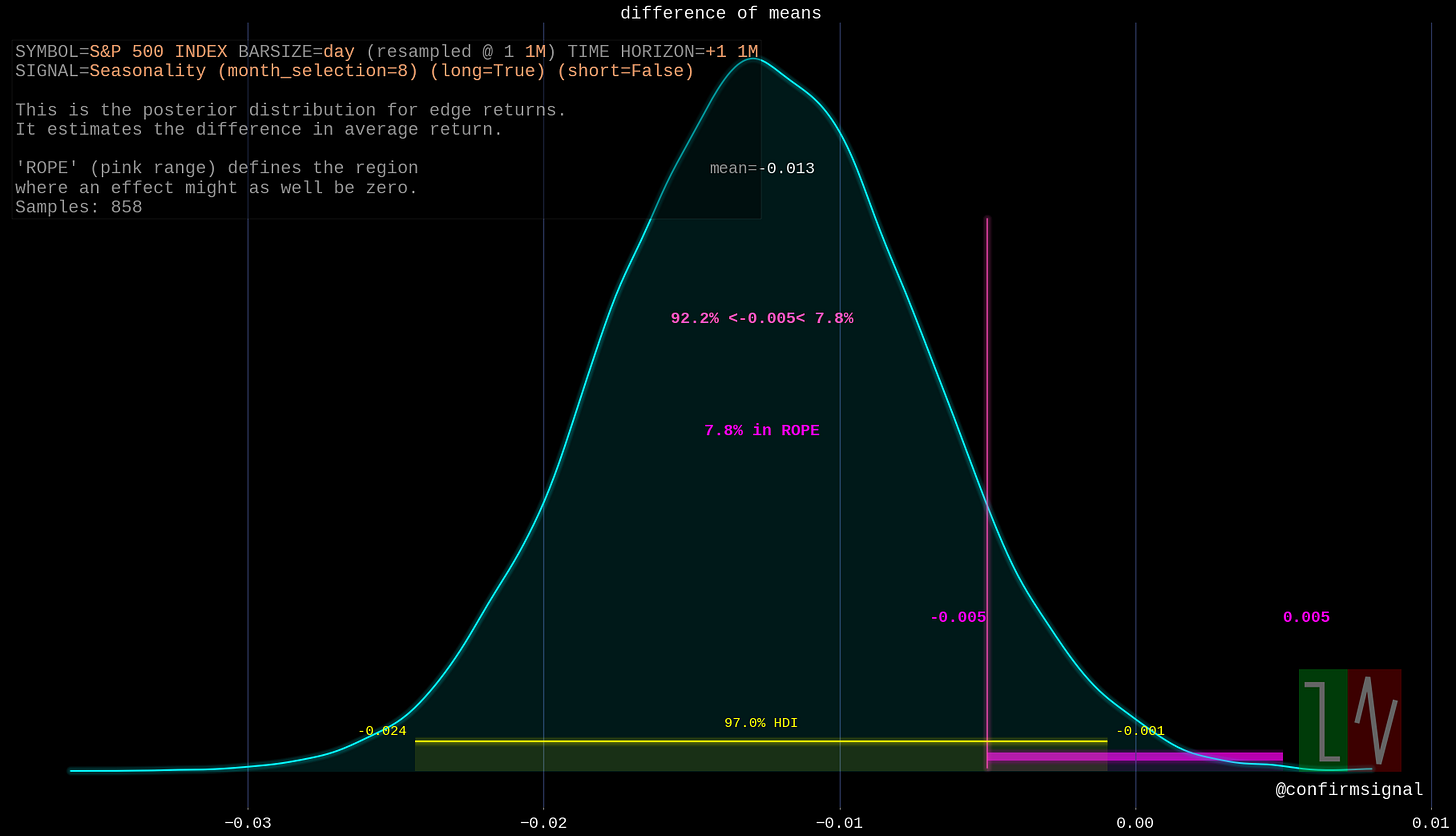The width and height of the screenshot is (1456, 836).
Task: Click the "(long=True)" parameter text
Action: [x=487, y=71]
